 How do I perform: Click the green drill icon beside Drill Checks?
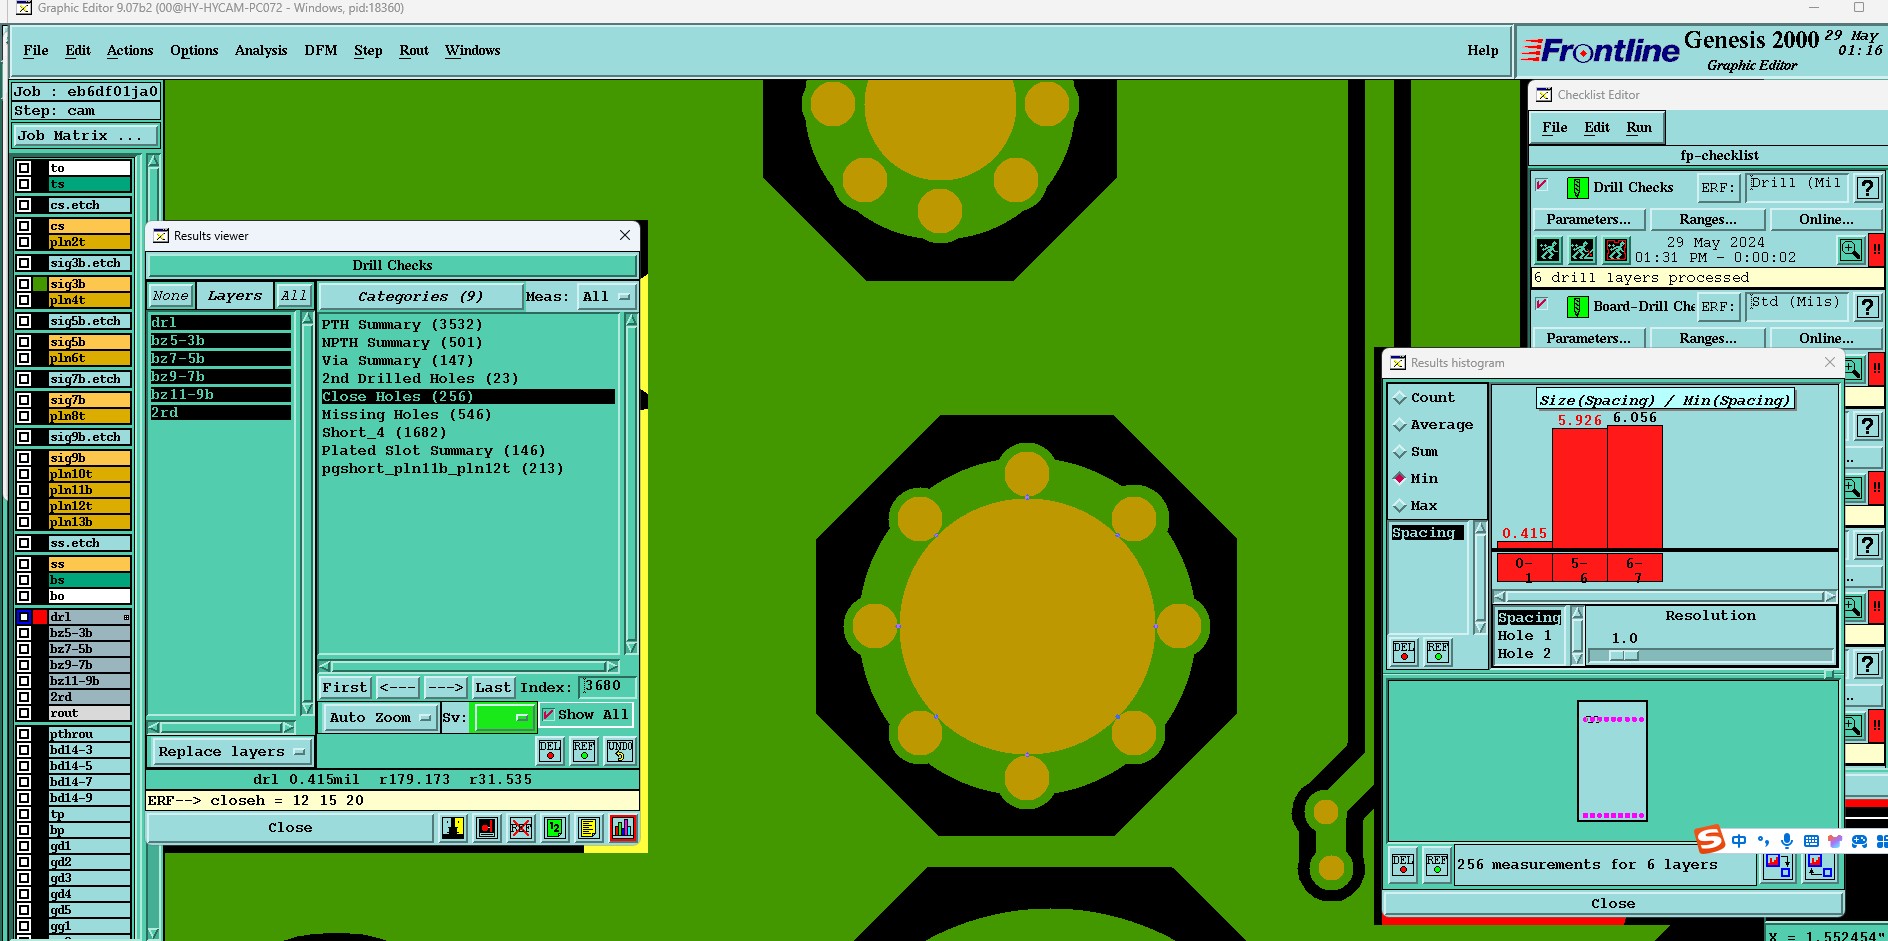pyautogui.click(x=1577, y=188)
